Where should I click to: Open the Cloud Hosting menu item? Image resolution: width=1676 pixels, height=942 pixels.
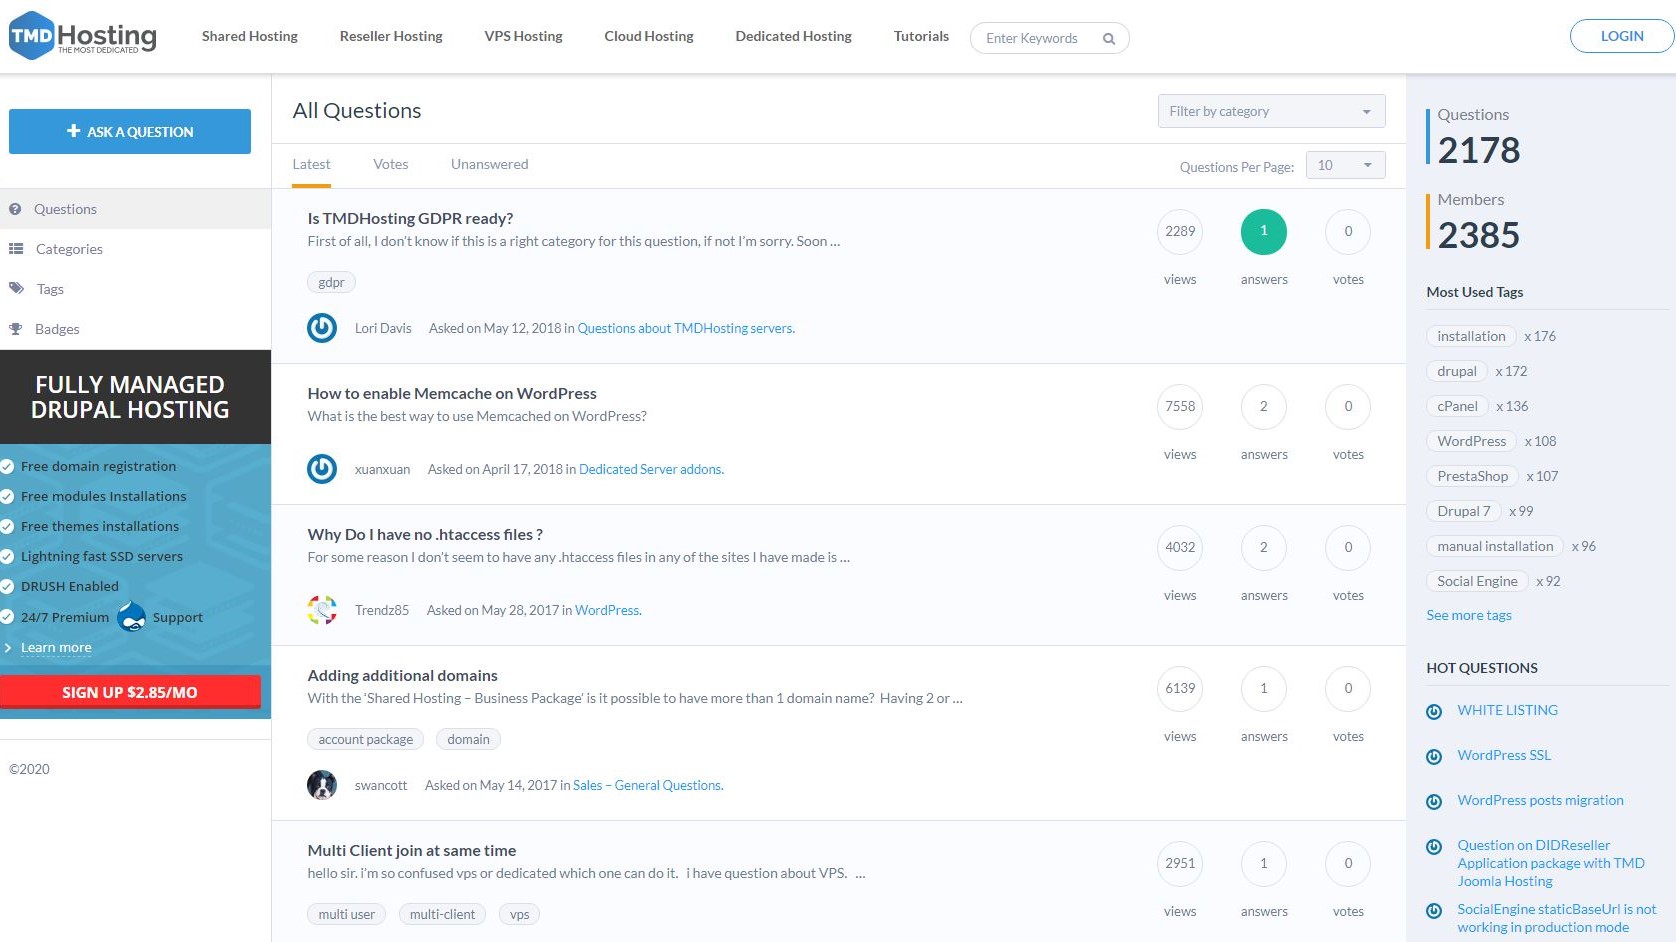click(x=649, y=36)
